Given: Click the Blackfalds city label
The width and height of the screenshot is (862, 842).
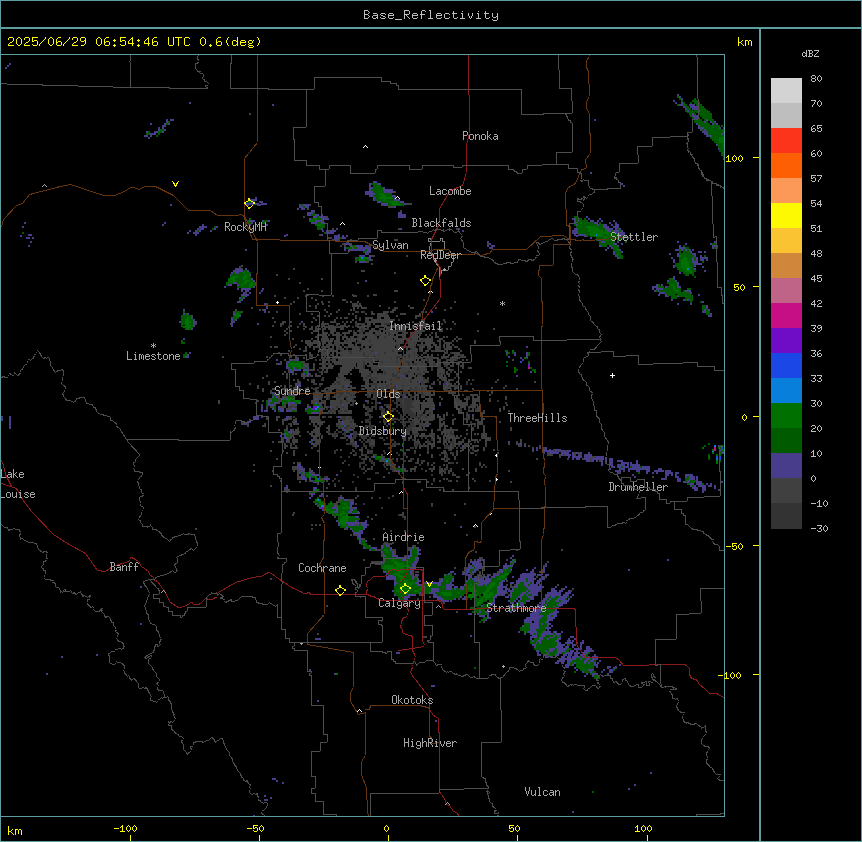Looking at the screenshot, I should (x=441, y=223).
